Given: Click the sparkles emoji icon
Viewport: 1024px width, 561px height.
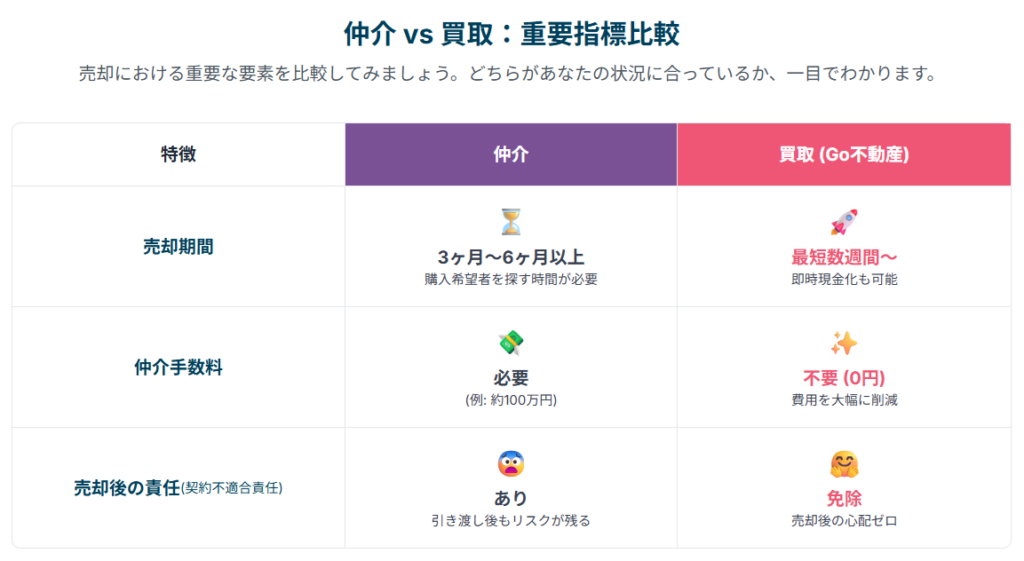Looking at the screenshot, I should [x=844, y=343].
